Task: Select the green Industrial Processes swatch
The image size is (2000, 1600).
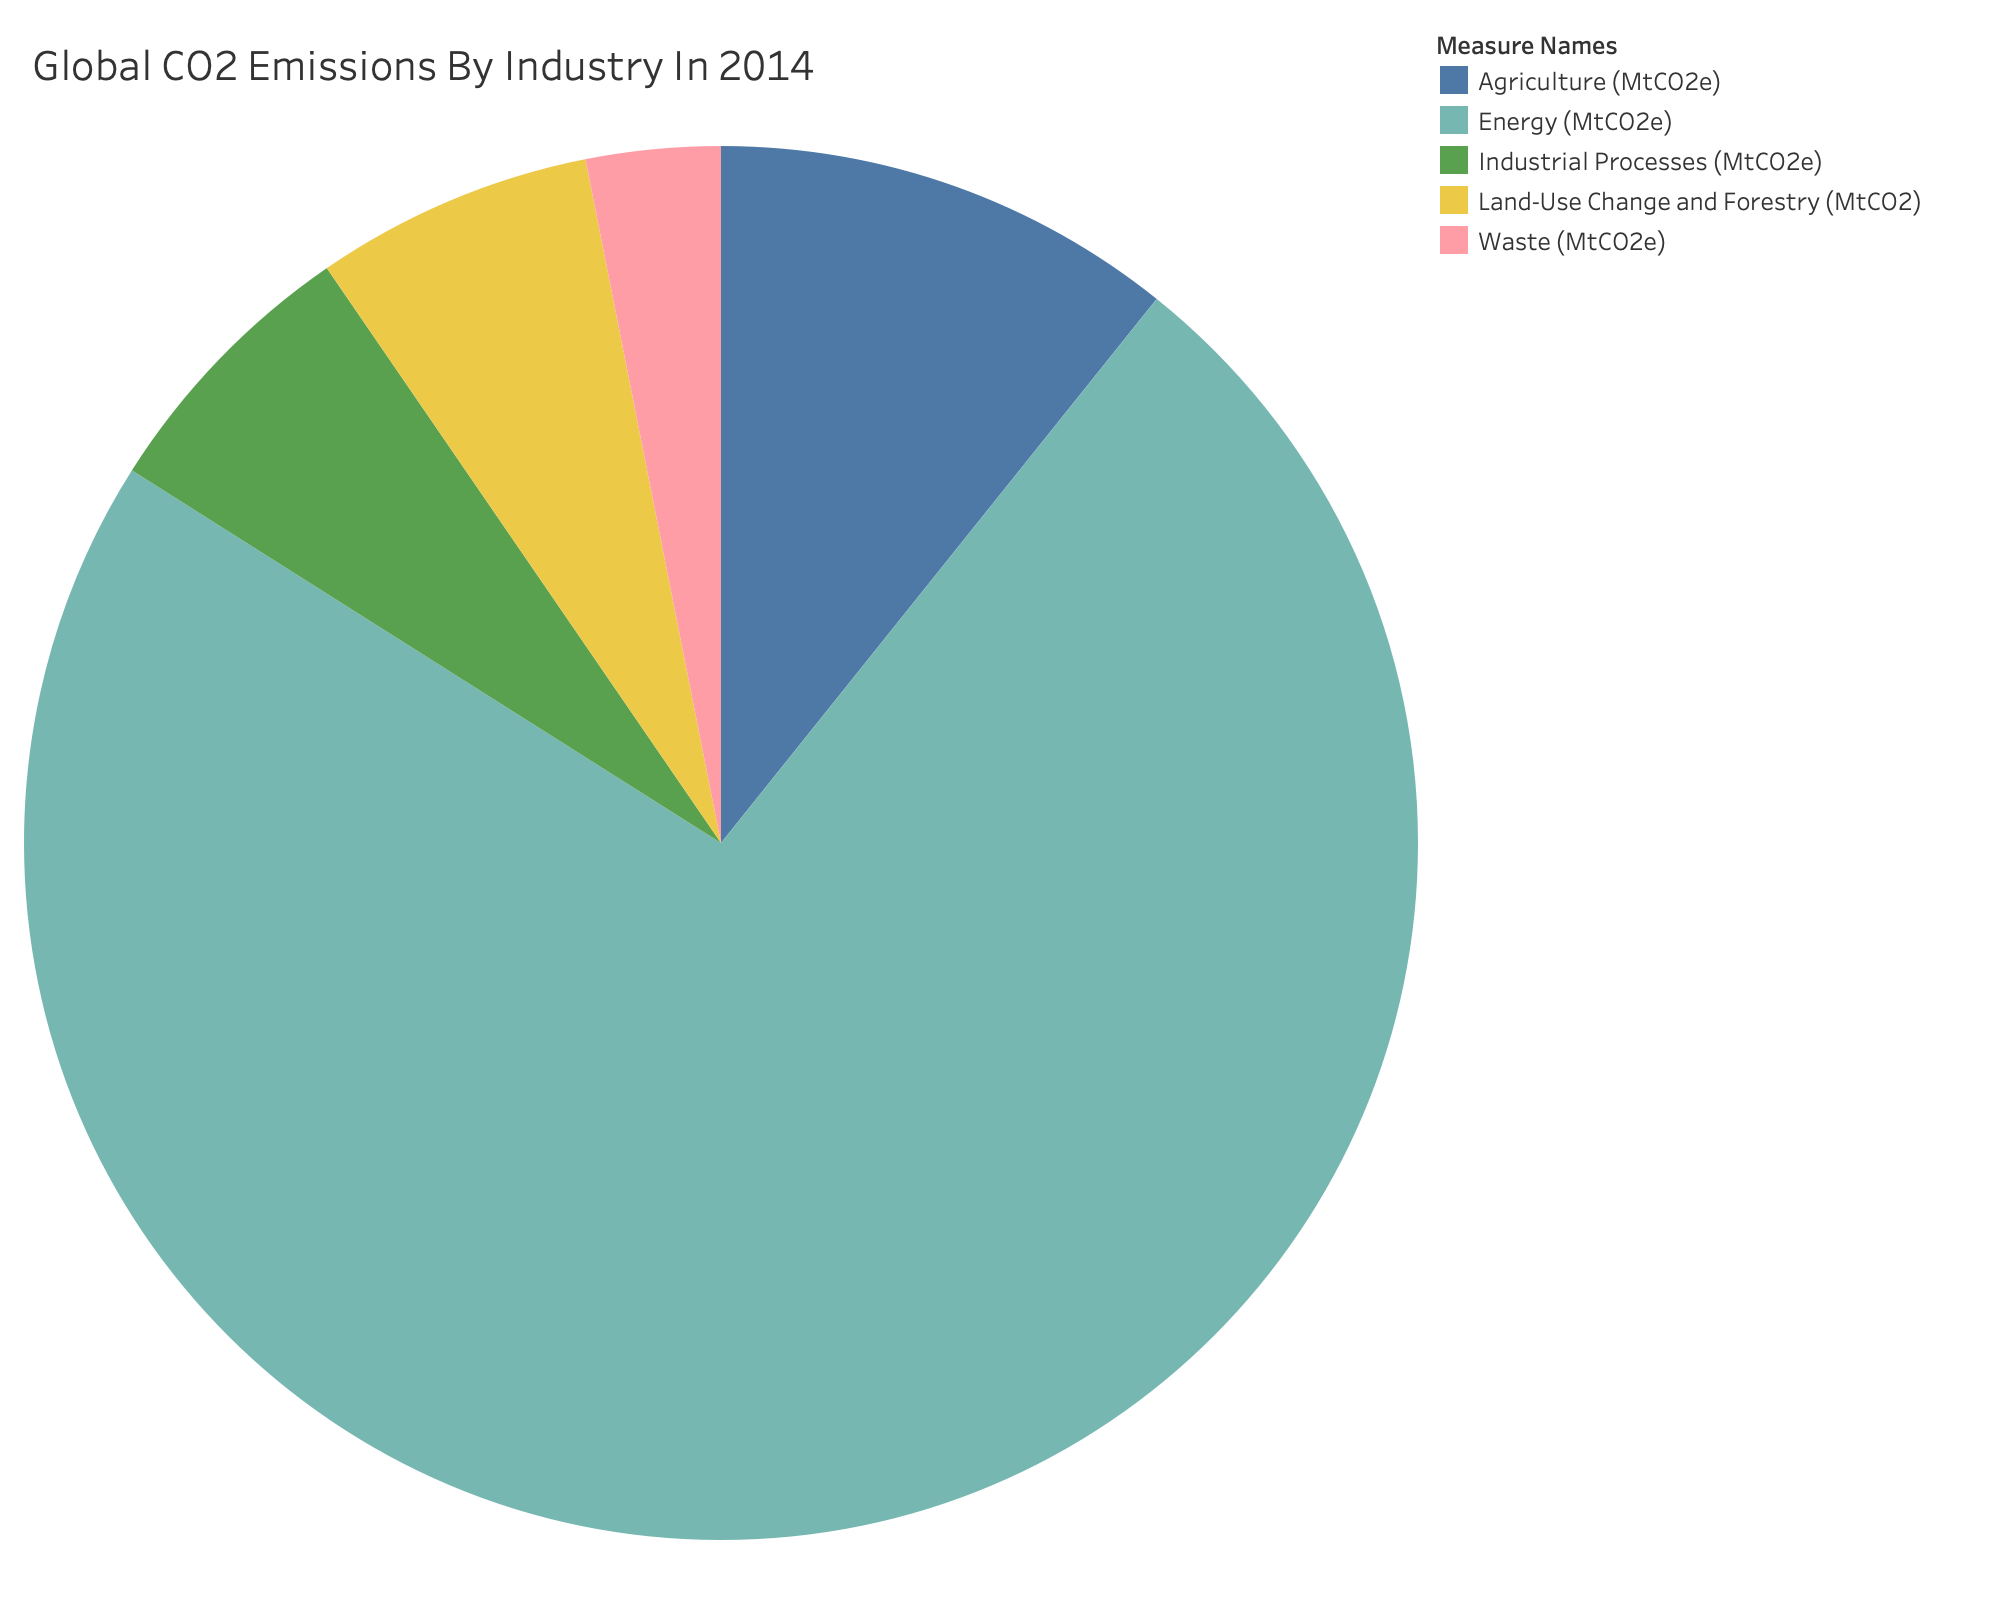Action: (x=1456, y=158)
